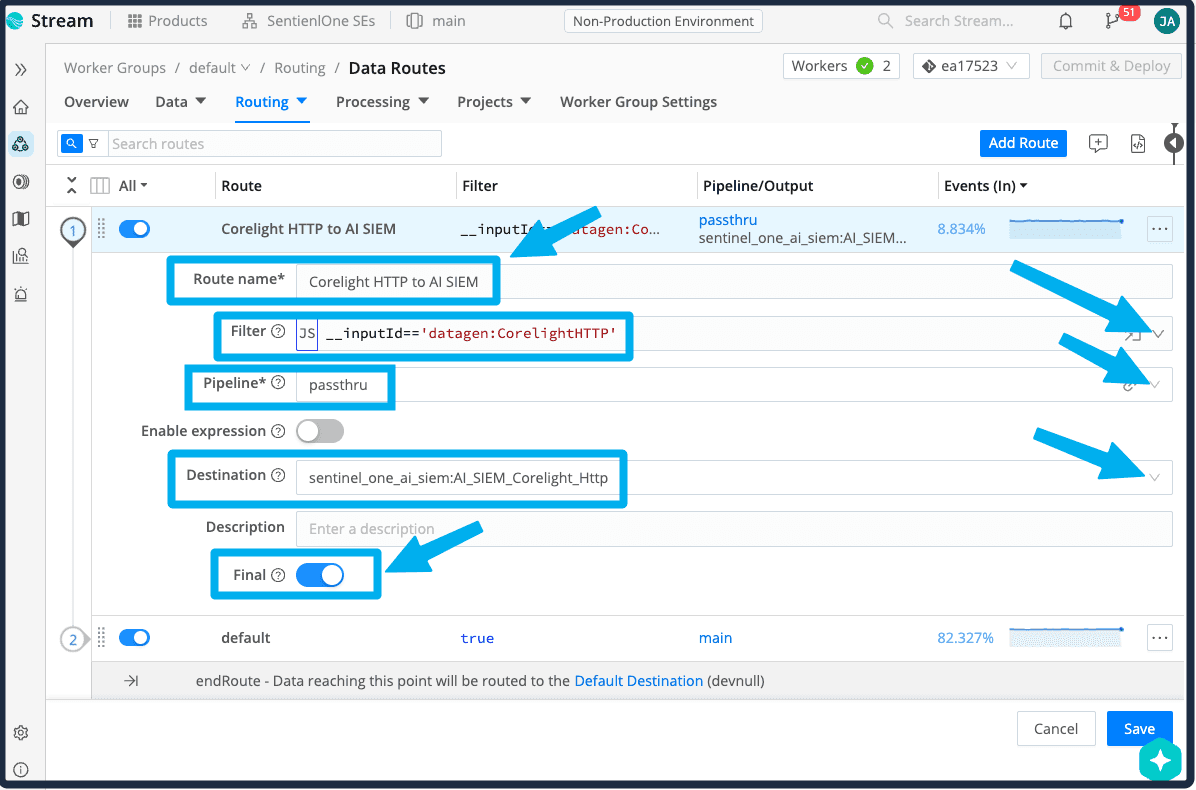
Task: Click the Add Route button
Action: coord(1023,143)
